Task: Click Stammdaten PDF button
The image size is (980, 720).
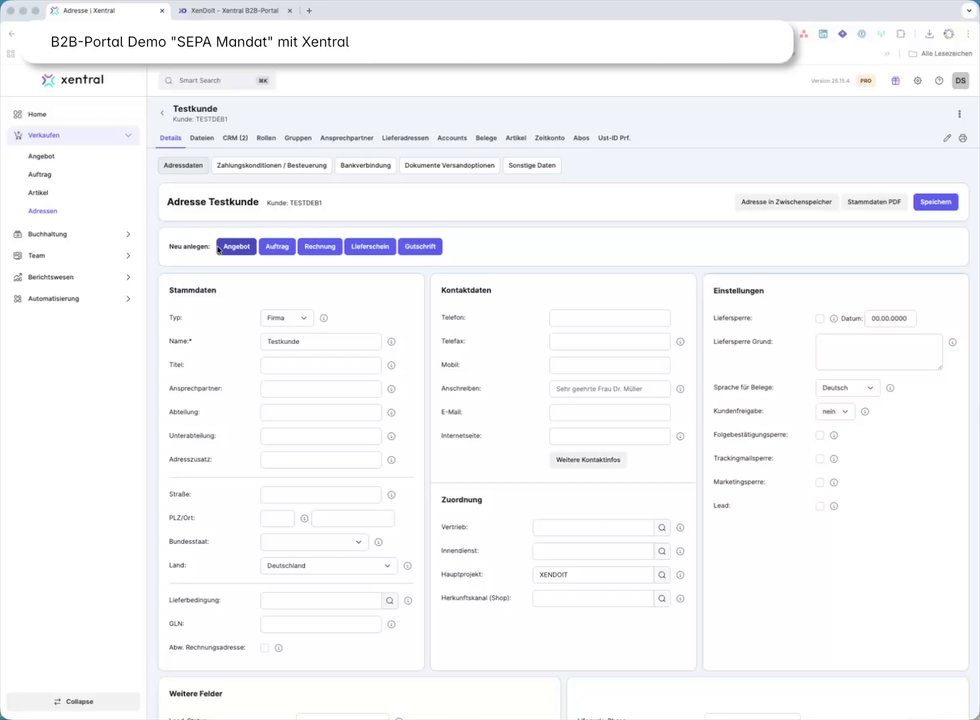Action: click(874, 202)
